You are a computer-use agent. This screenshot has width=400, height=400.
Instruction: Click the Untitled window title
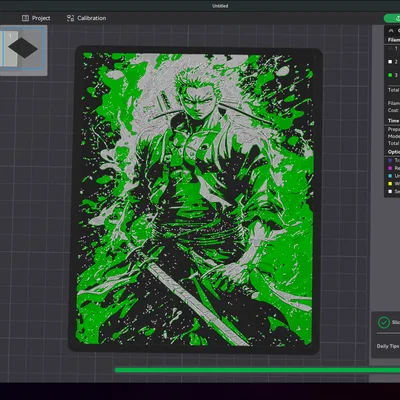[220, 6]
